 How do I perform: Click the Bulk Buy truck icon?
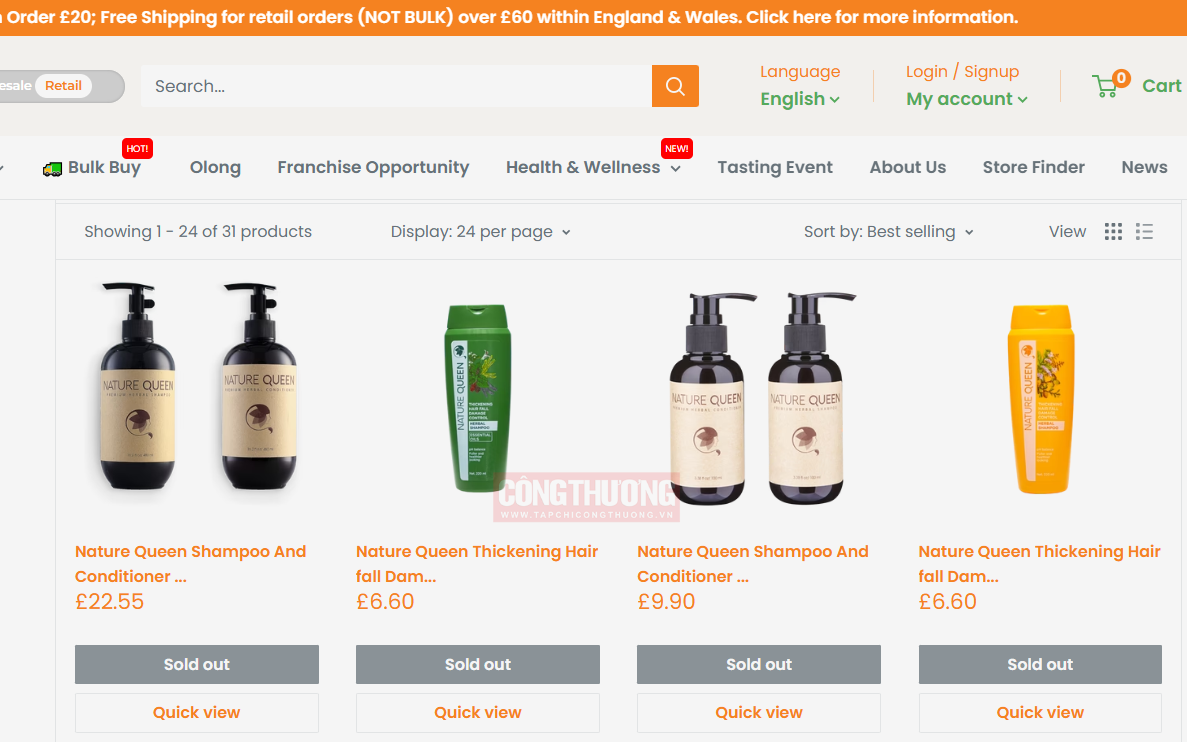pos(52,169)
